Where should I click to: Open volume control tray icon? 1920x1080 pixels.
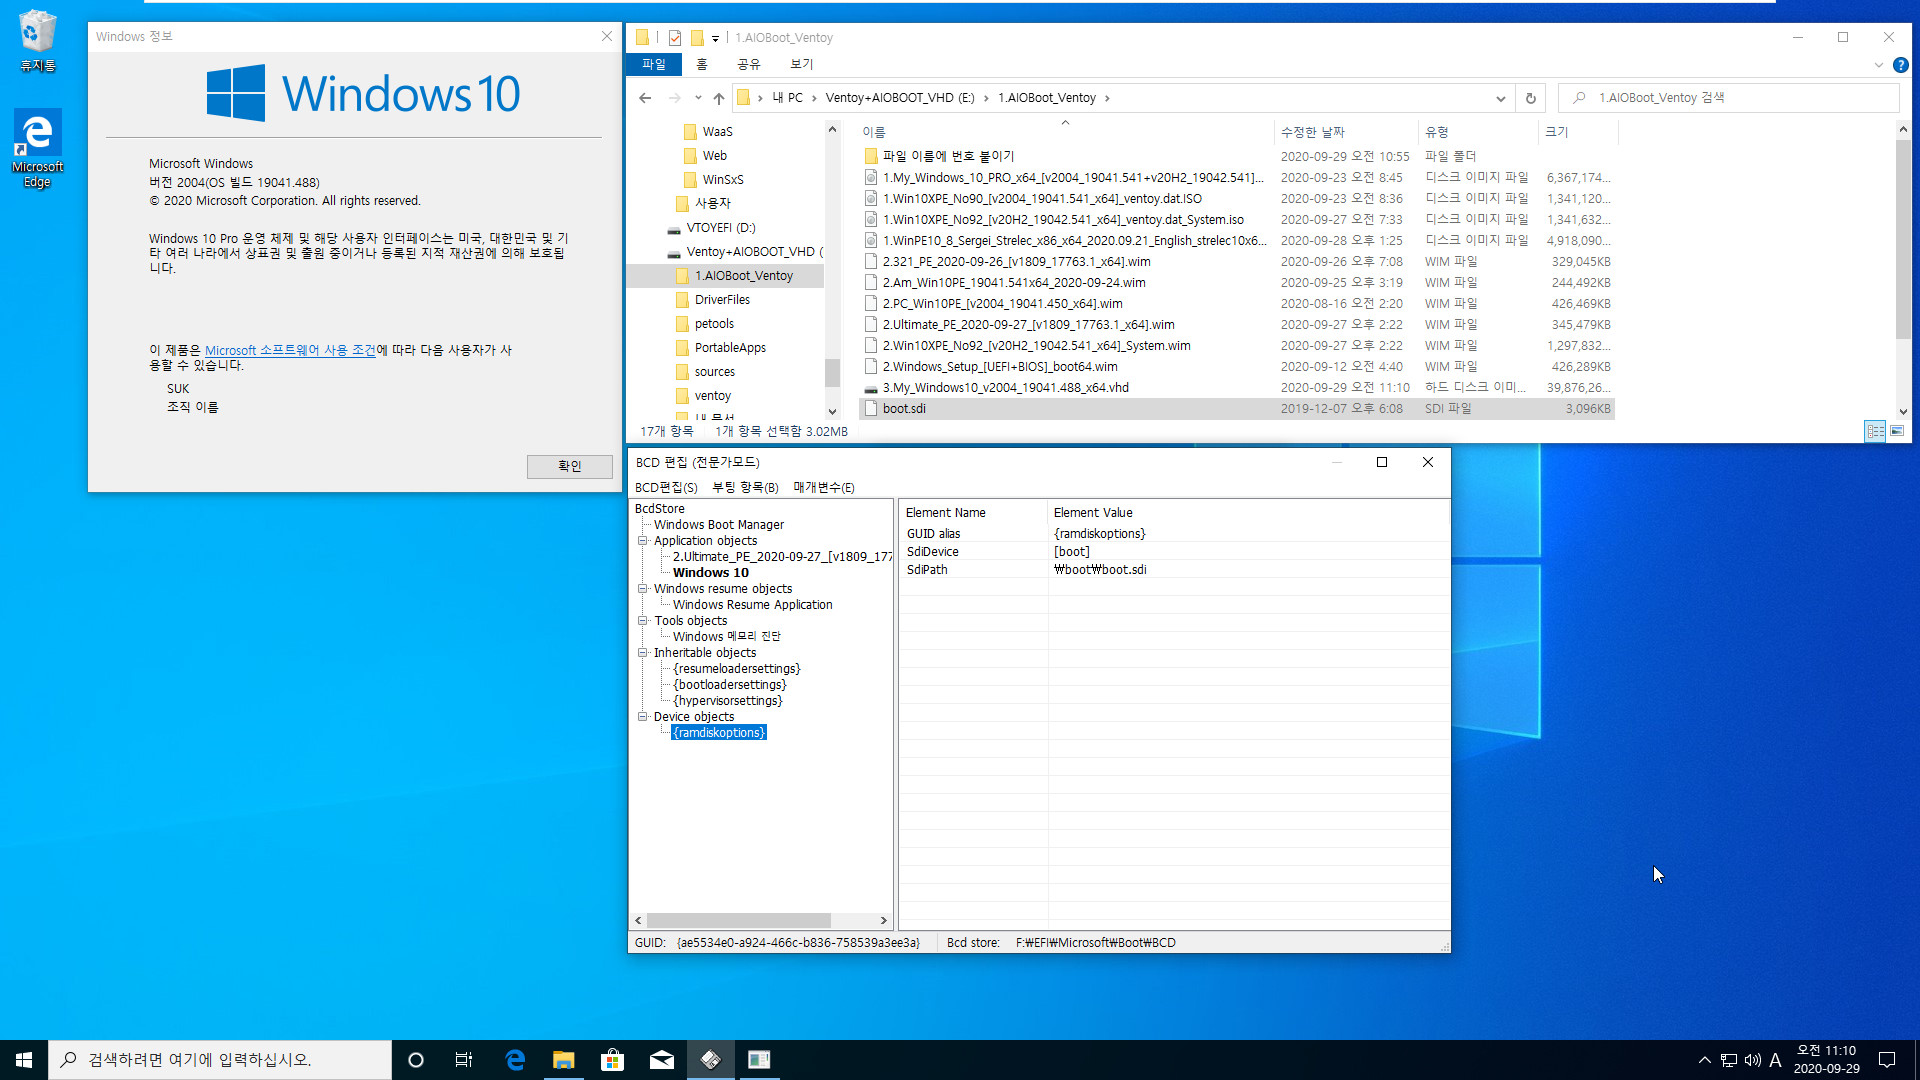click(x=1752, y=1060)
